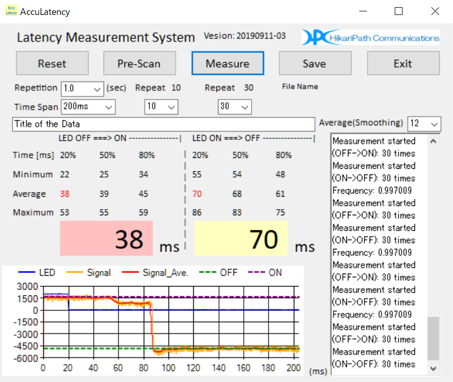The width and height of the screenshot is (453, 382).
Task: Click the red average value 38
Action: click(65, 194)
